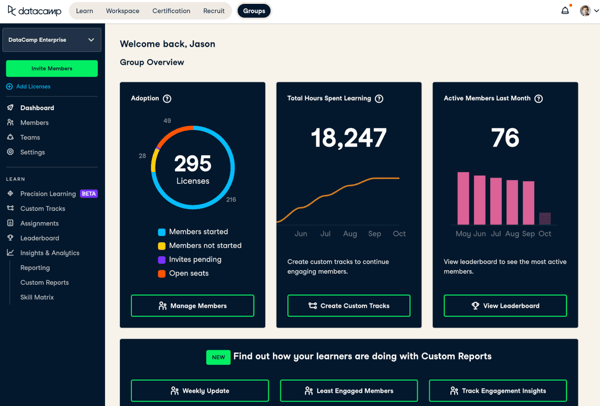Expand the DataCamp Enterprise group selector
The width and height of the screenshot is (600, 406).
coord(52,40)
